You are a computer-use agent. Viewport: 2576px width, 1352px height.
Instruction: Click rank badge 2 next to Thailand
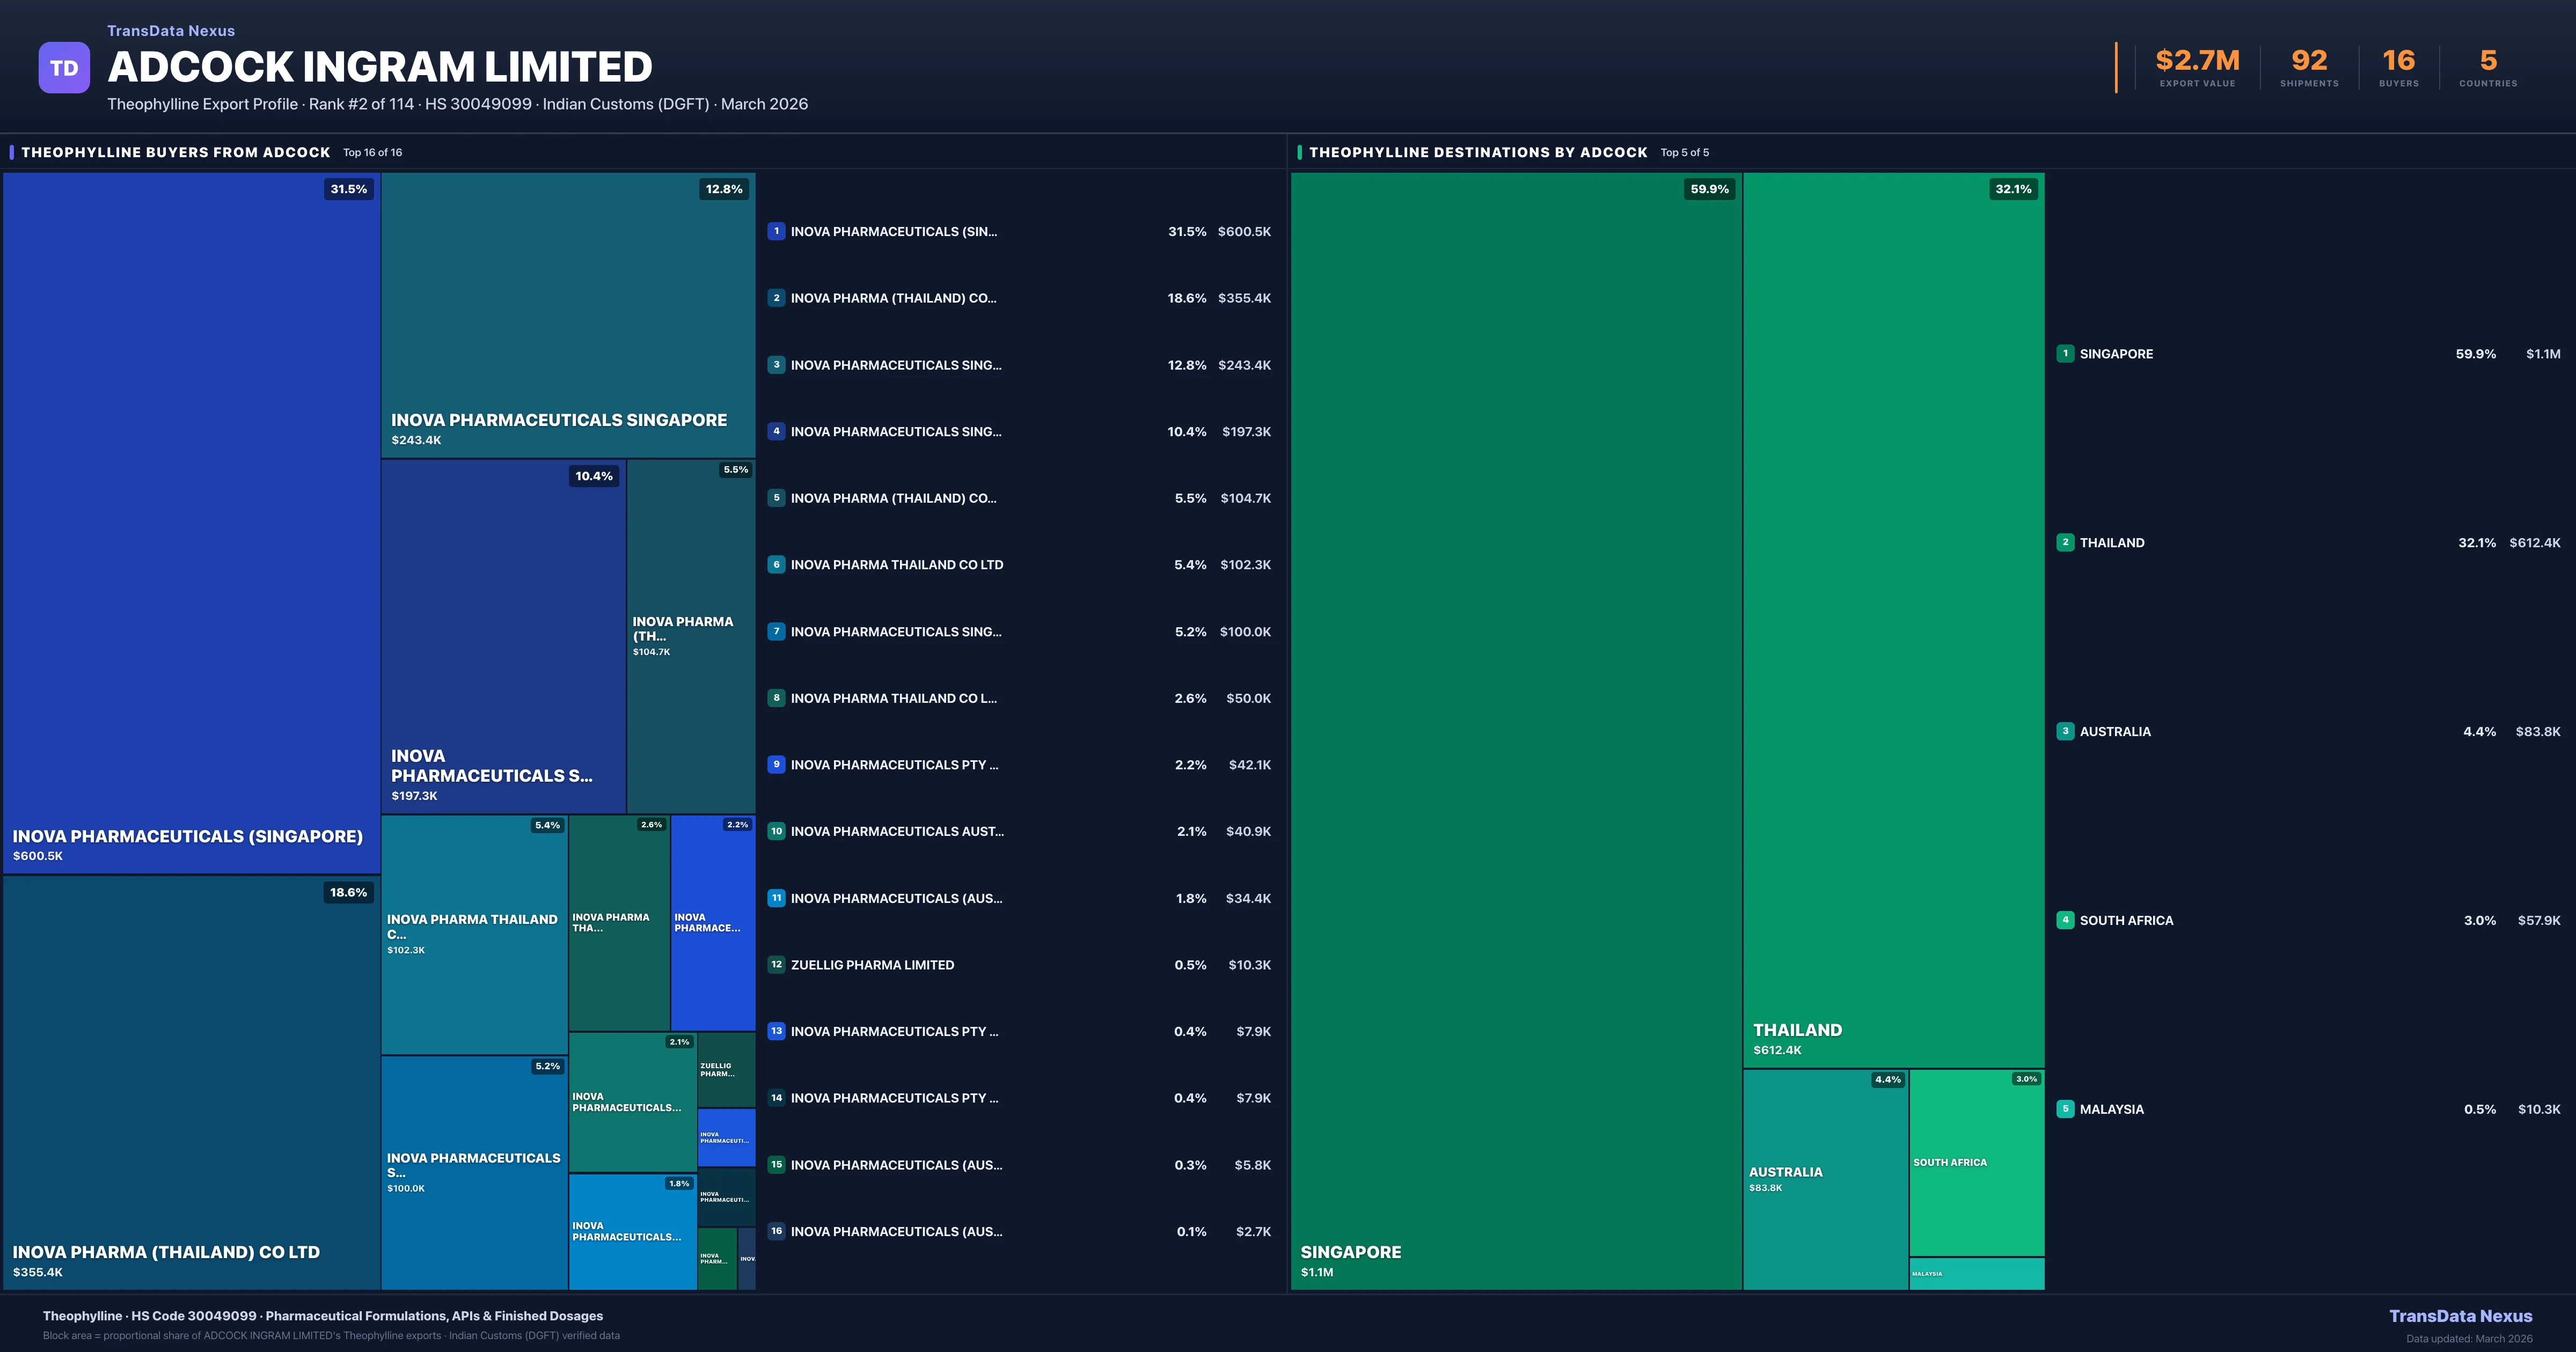[x=2065, y=543]
